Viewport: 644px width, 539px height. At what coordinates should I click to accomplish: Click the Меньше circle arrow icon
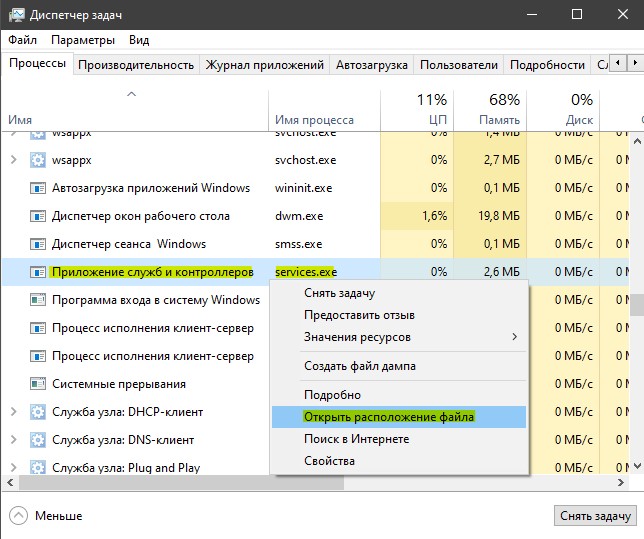18,516
